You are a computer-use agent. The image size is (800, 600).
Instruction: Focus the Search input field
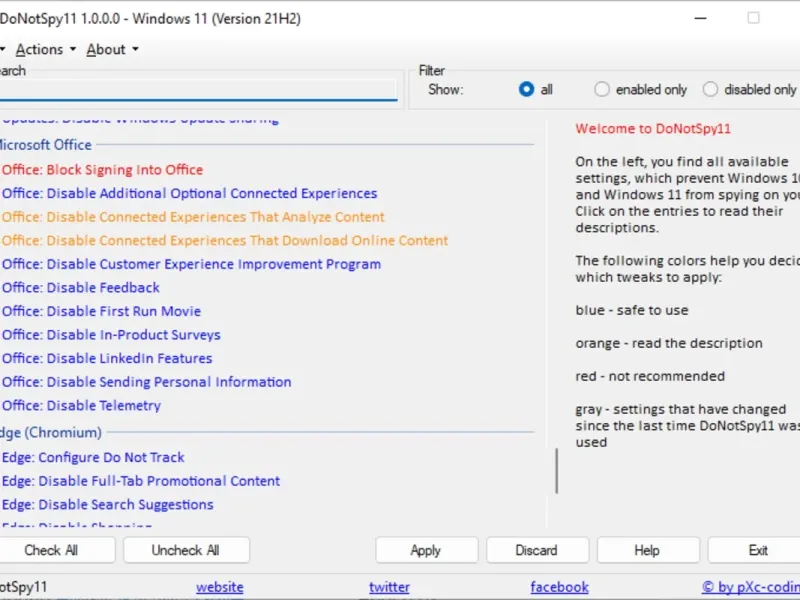point(198,89)
